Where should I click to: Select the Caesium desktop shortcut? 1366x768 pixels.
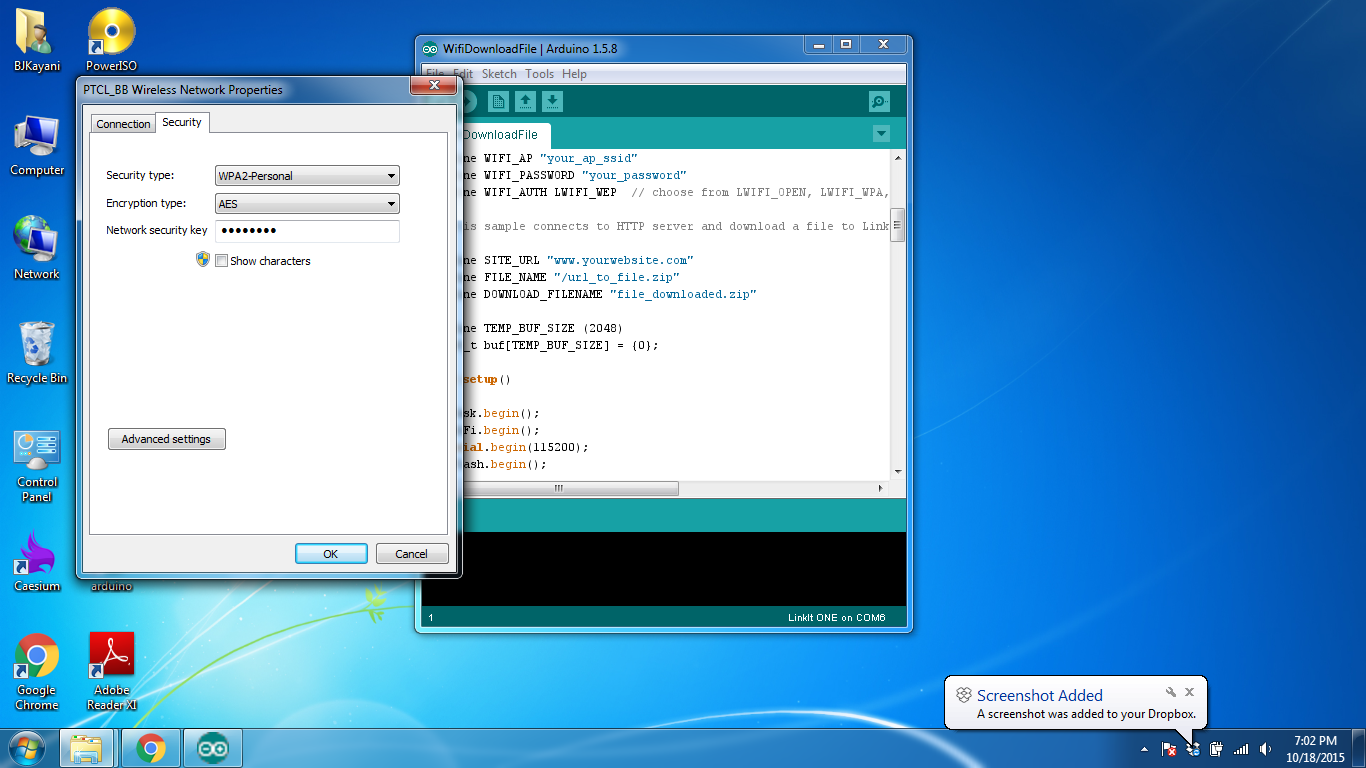coord(37,561)
